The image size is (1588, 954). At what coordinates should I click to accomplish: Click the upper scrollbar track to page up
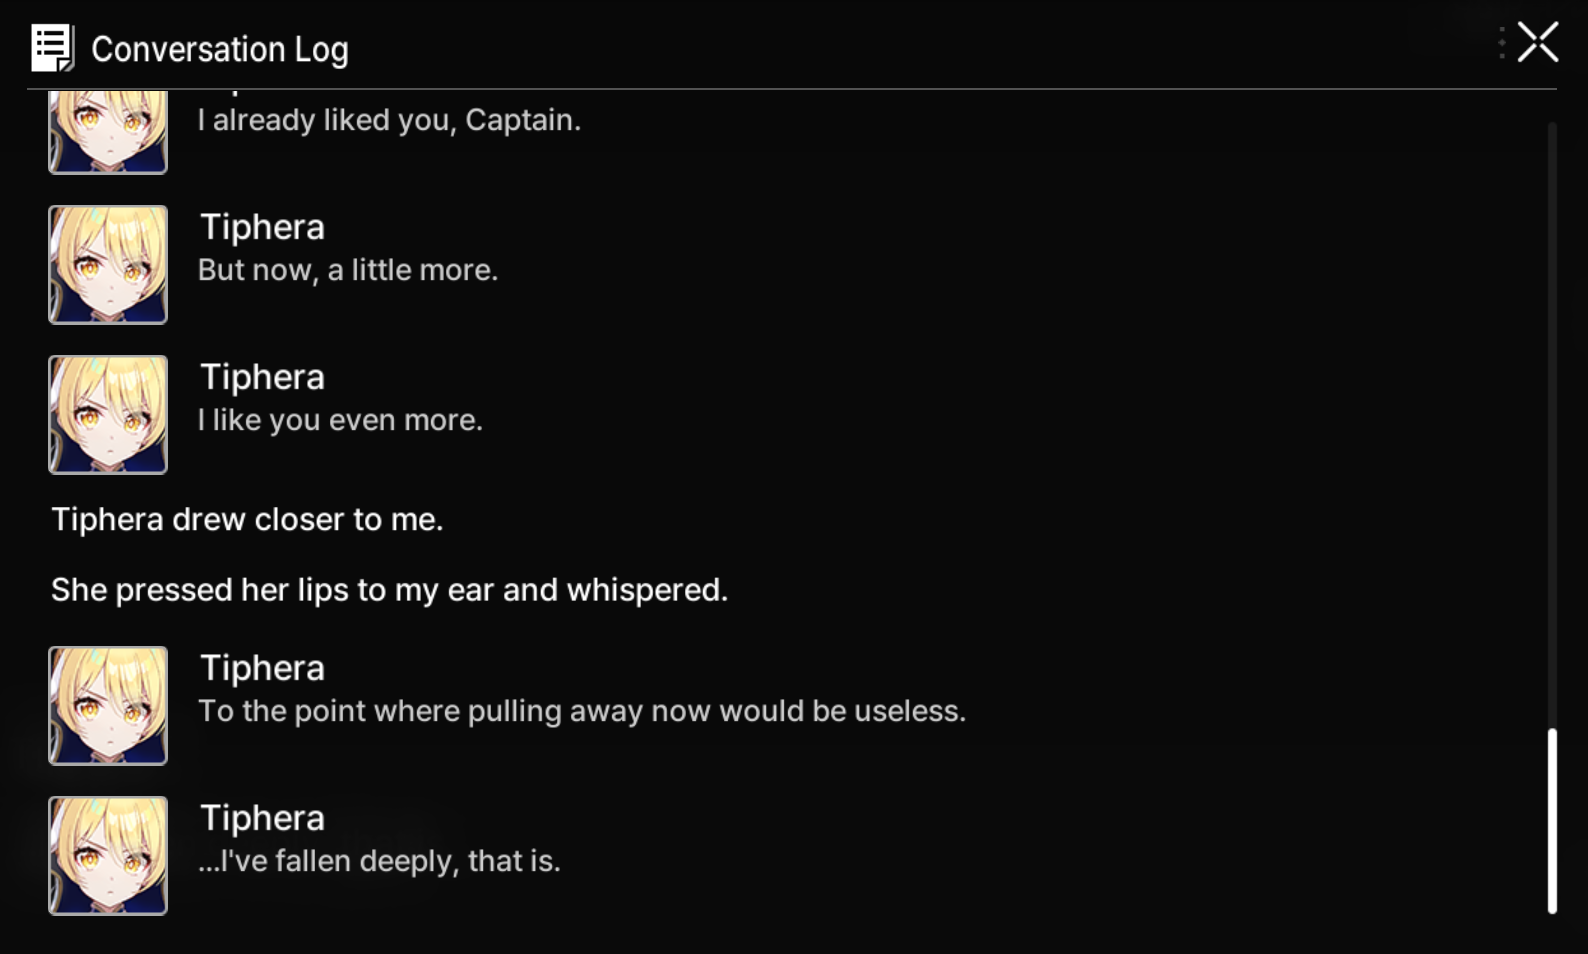point(1552,400)
